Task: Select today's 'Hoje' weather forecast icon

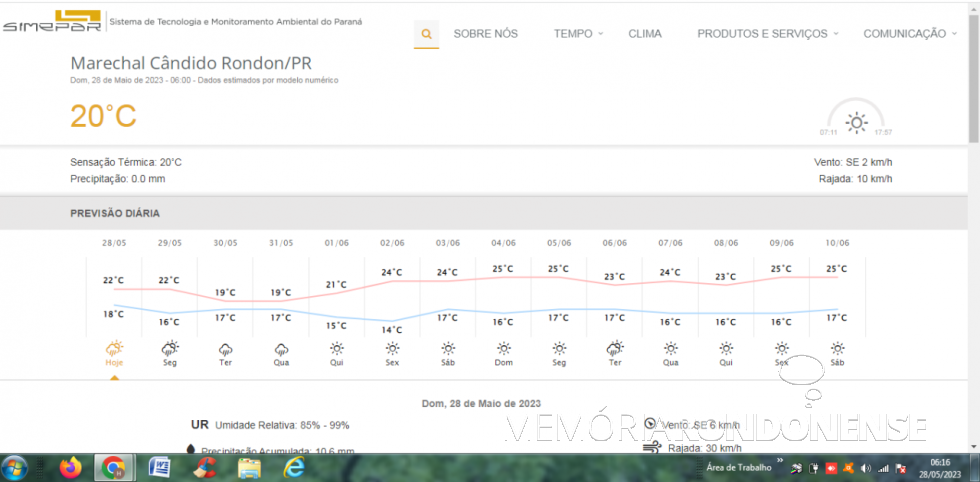Action: (114, 349)
